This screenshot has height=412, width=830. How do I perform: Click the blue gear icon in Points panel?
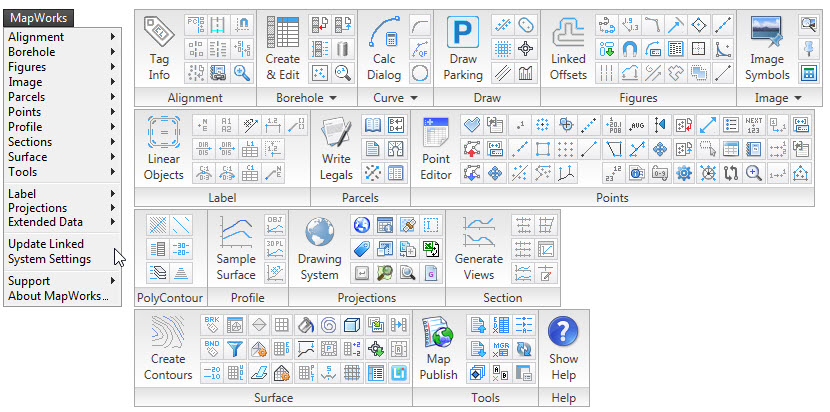coord(684,173)
